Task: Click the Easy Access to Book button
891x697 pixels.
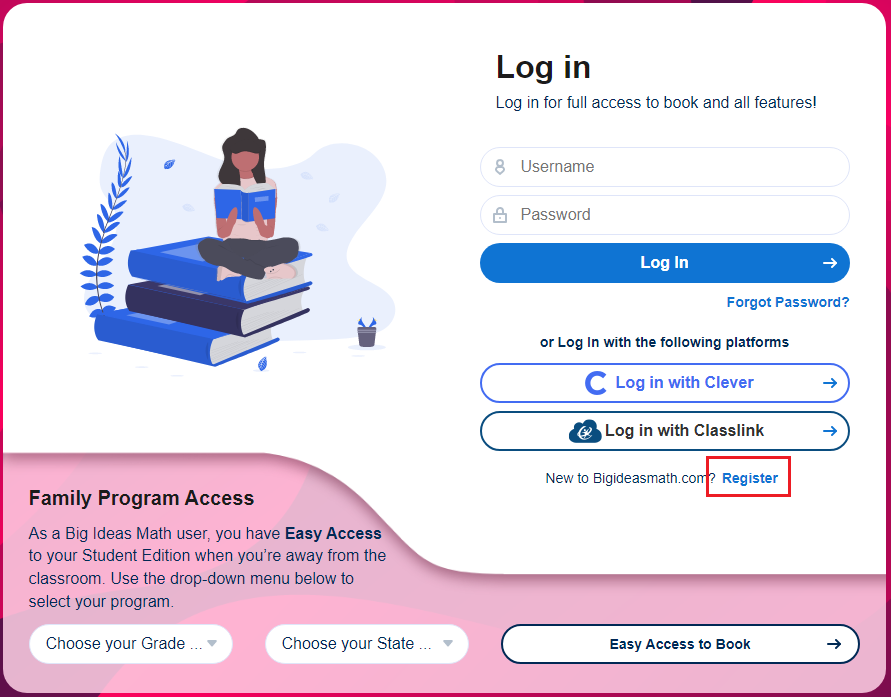Action: 680,644
